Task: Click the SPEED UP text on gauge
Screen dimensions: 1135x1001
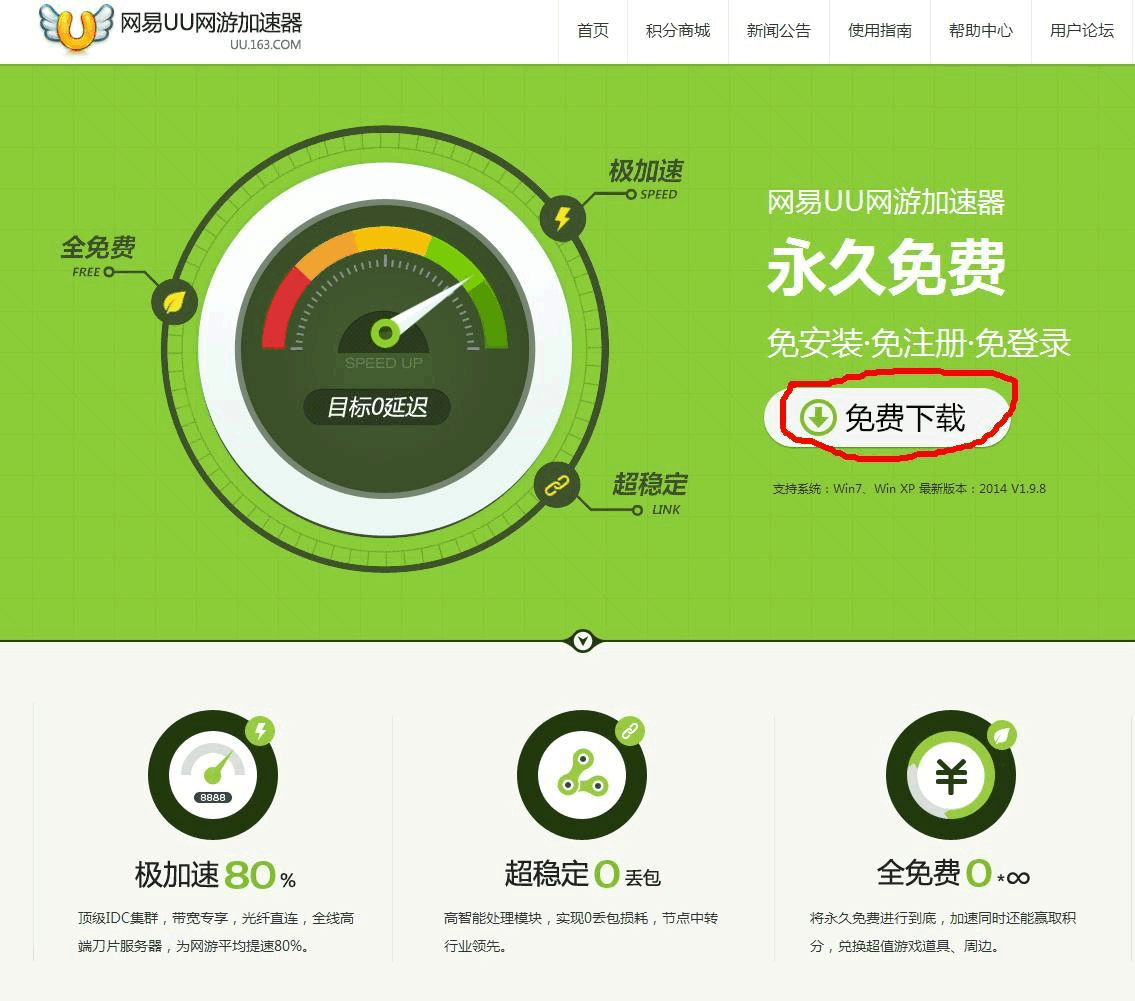Action: [x=384, y=363]
